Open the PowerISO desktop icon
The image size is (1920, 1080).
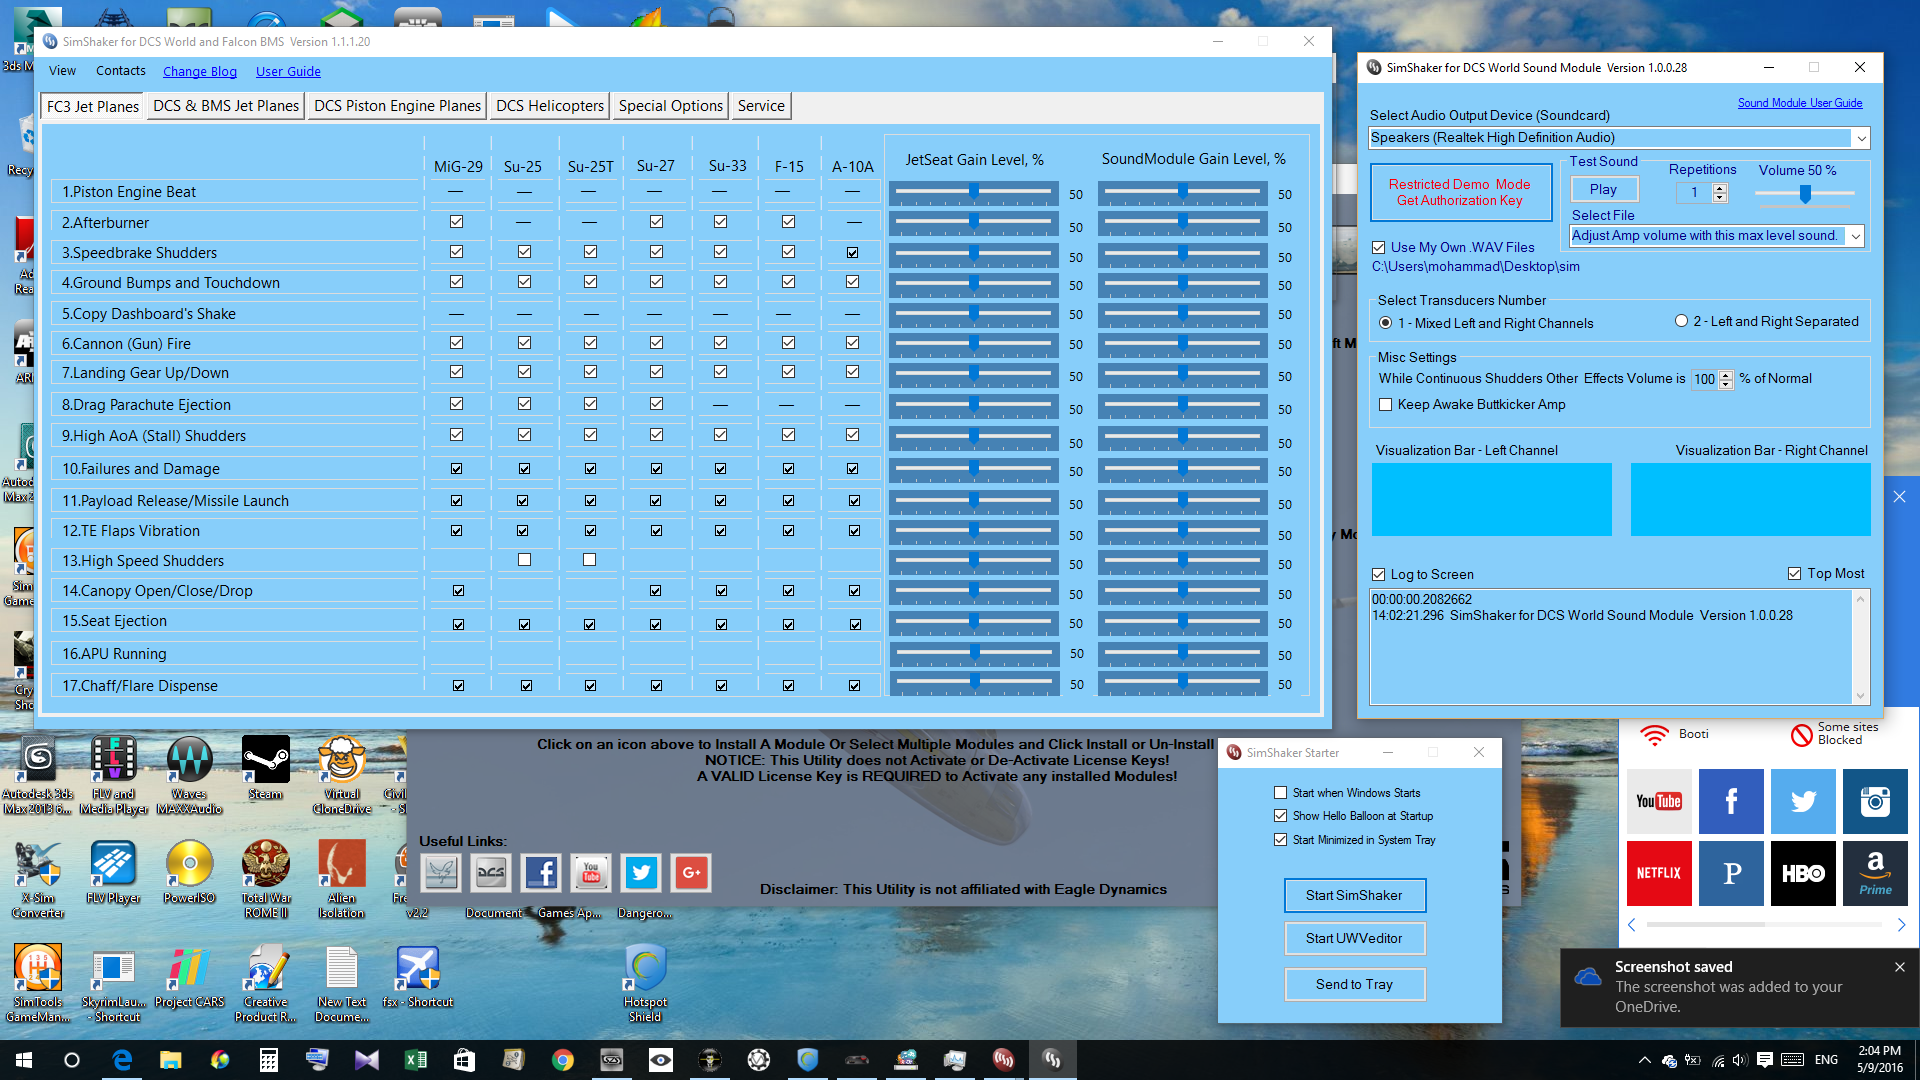(189, 872)
